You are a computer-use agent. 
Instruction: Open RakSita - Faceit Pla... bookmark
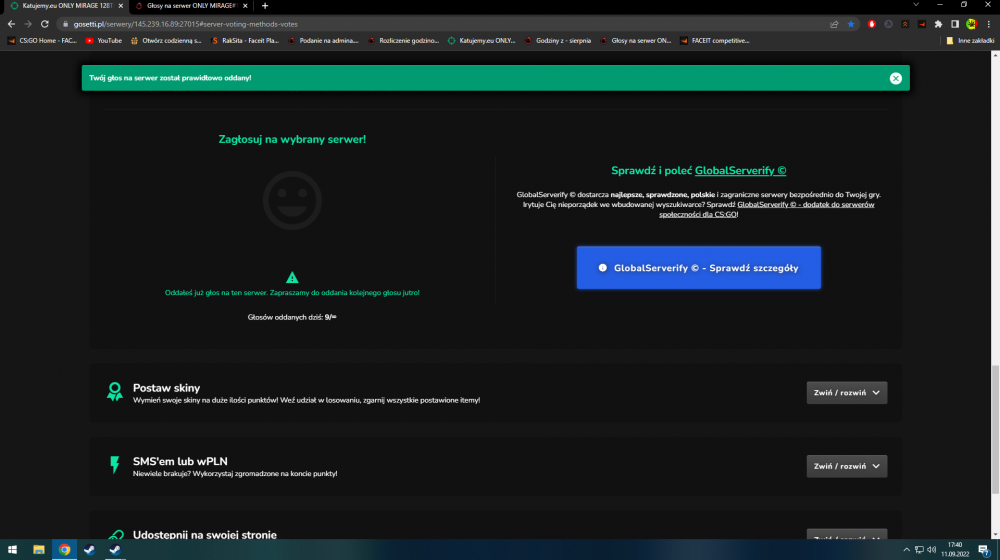pyautogui.click(x=245, y=41)
